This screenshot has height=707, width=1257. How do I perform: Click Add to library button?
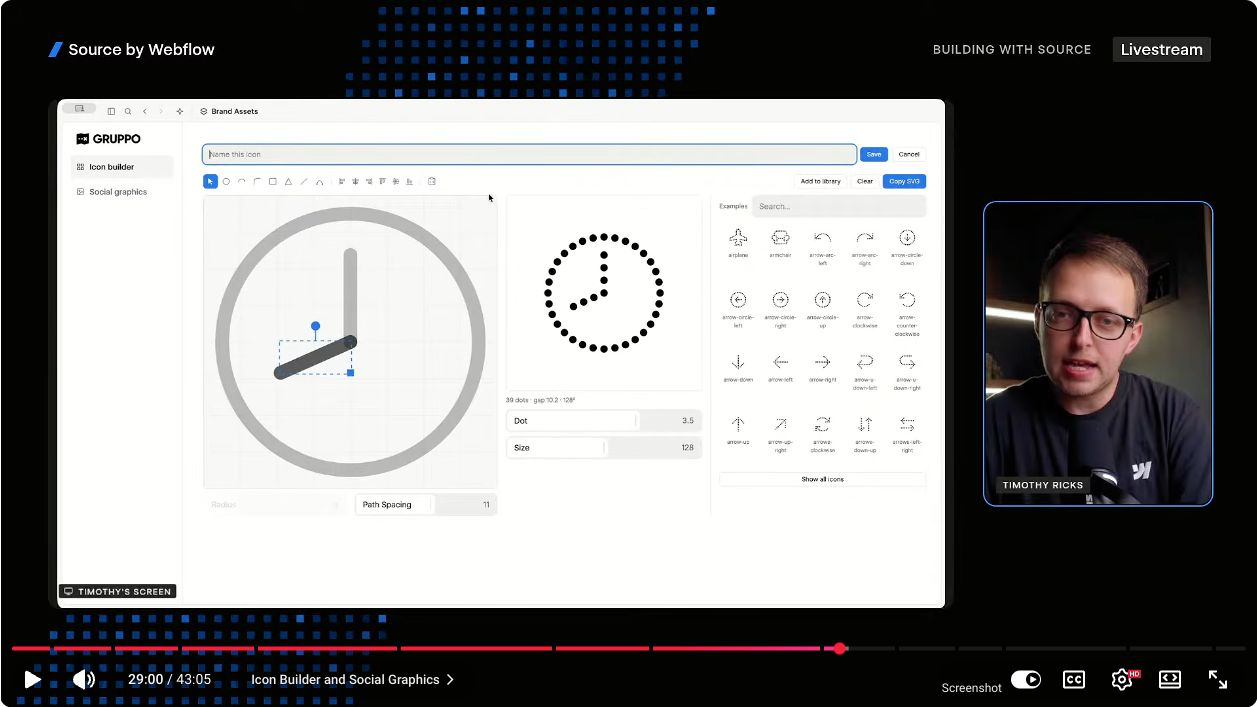[821, 181]
